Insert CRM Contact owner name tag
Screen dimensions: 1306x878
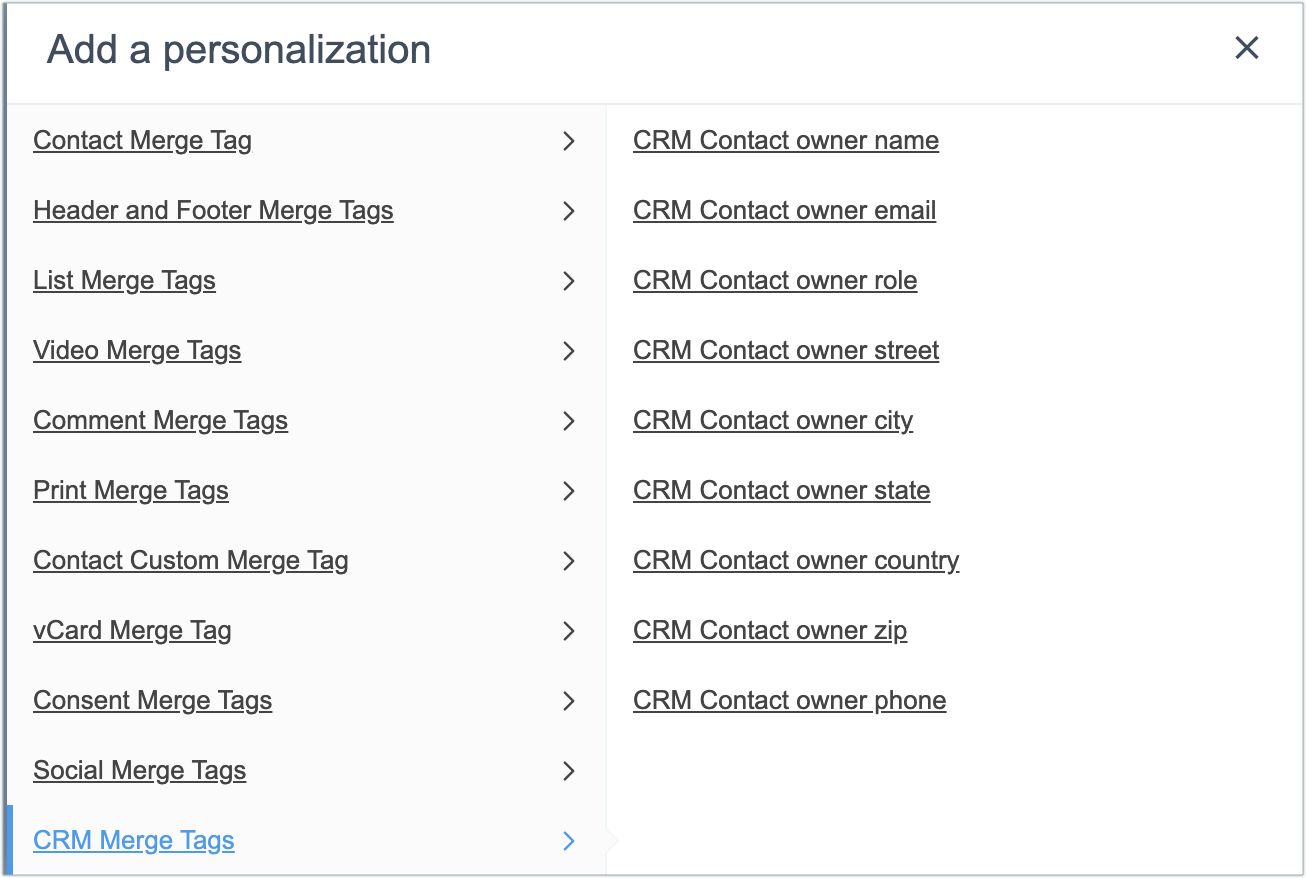(x=786, y=141)
